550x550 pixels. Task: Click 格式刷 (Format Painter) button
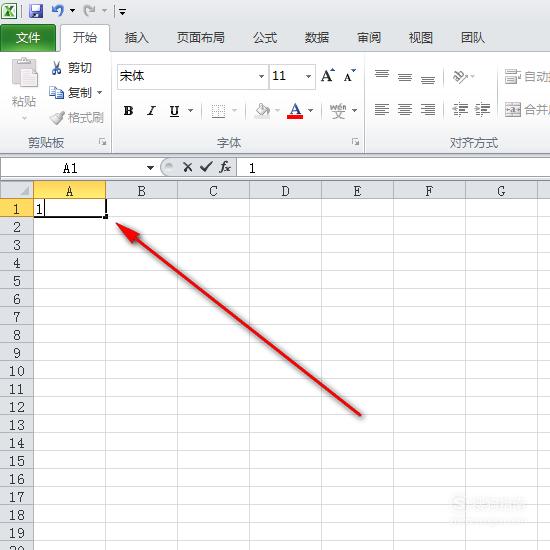(76, 118)
